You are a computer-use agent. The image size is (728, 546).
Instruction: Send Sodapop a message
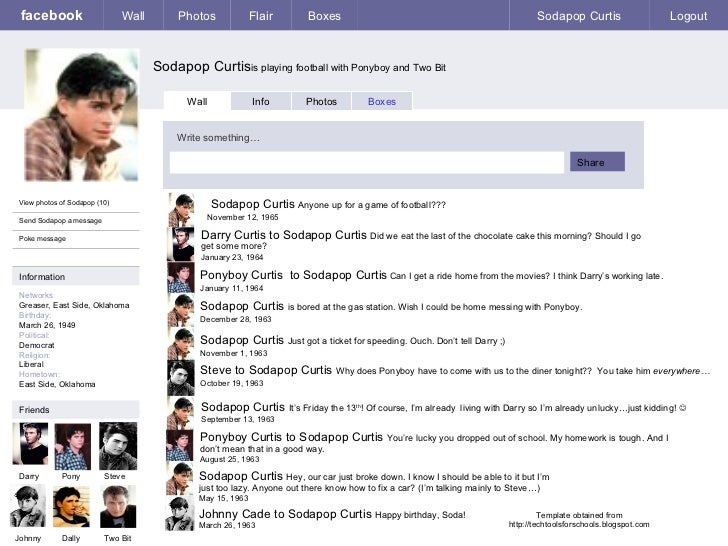point(60,221)
